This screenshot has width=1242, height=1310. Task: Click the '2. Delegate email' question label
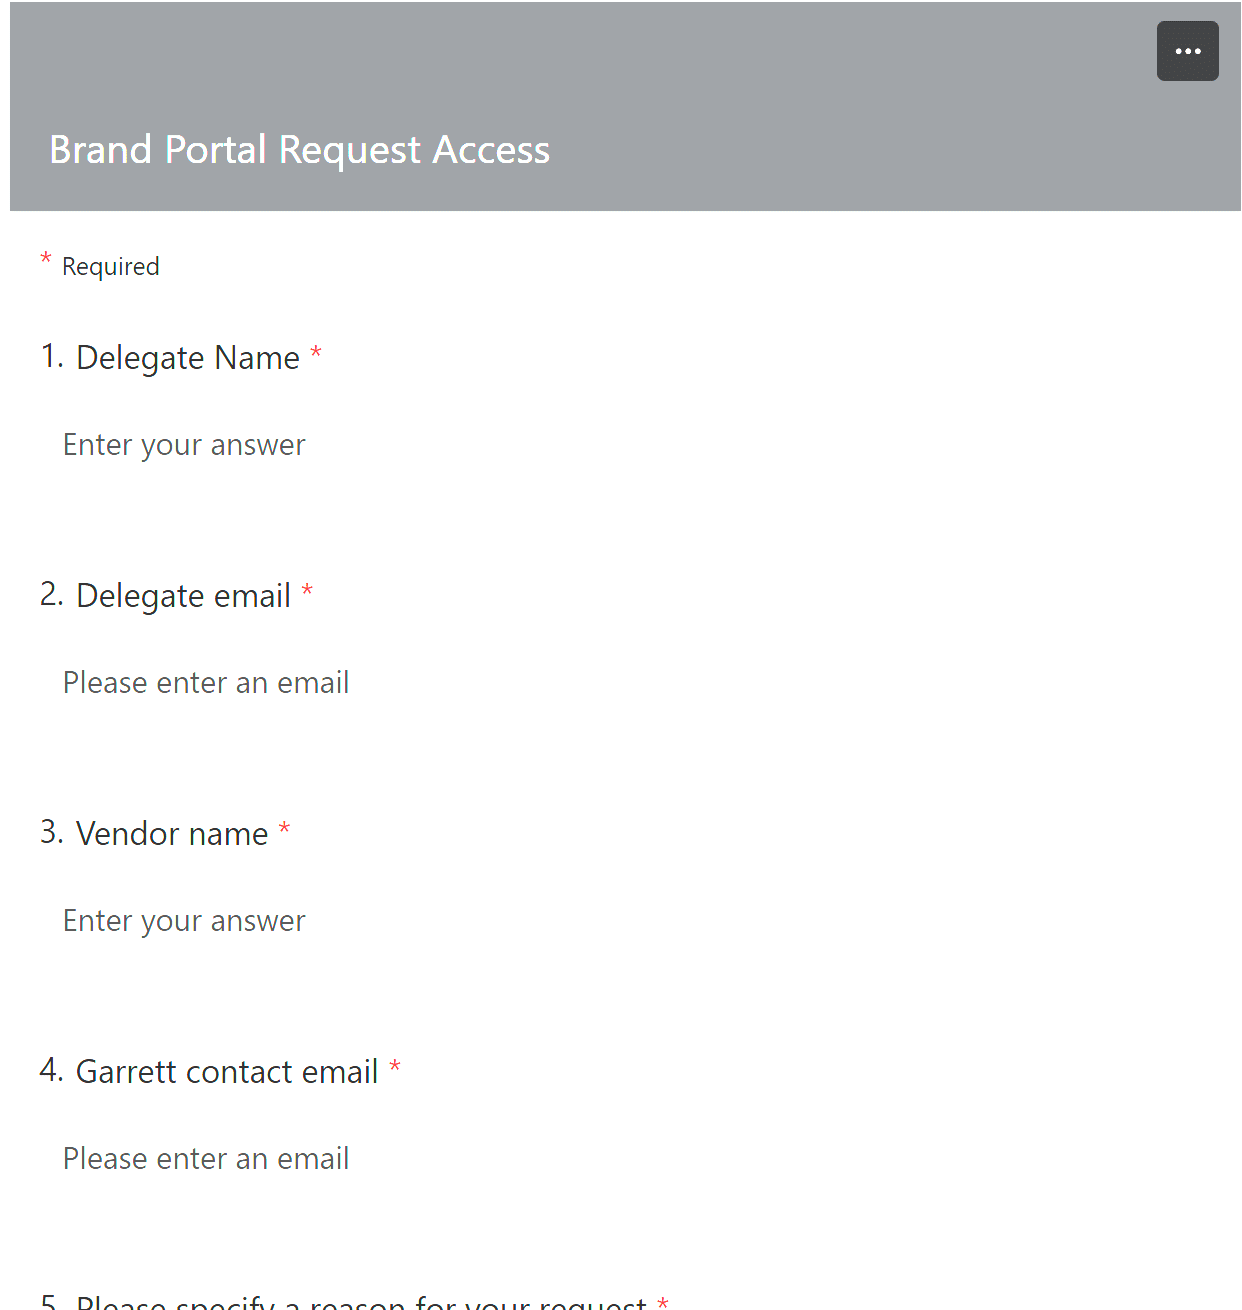pos(176,595)
